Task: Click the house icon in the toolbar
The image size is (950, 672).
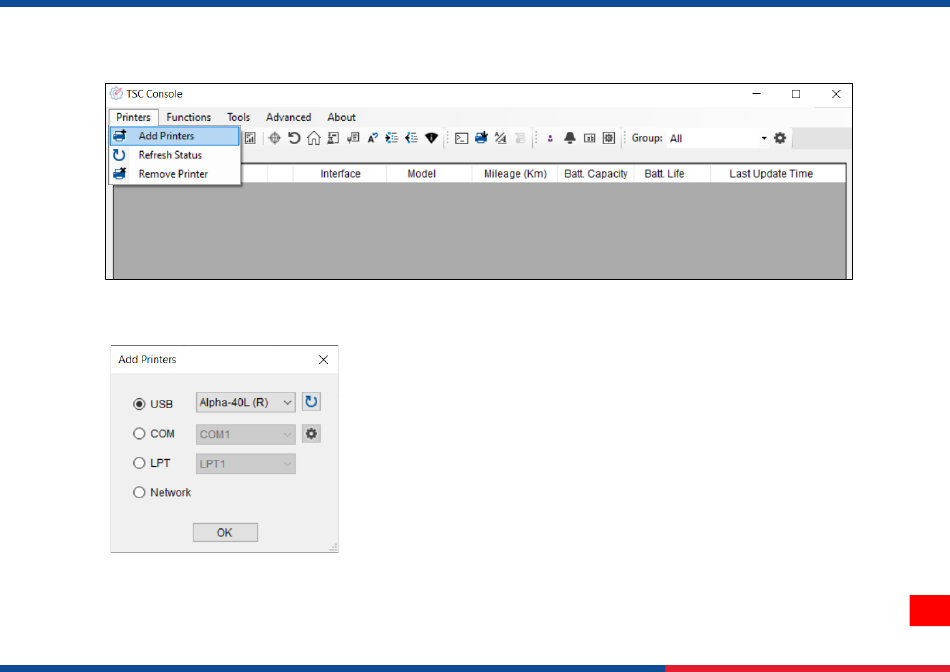Action: click(313, 138)
